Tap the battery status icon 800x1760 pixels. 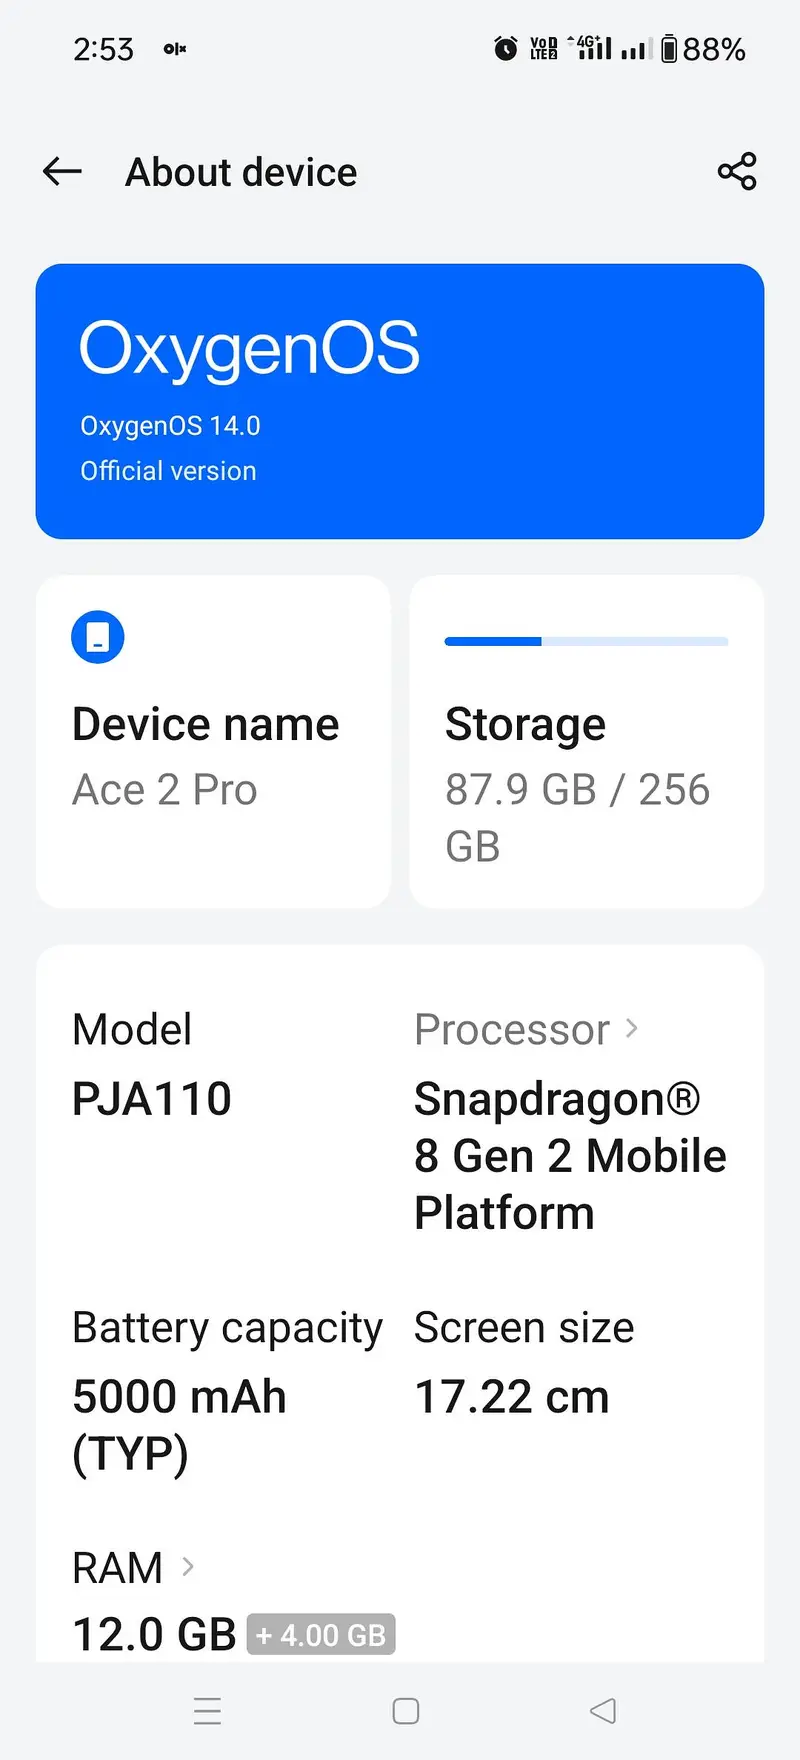[669, 48]
